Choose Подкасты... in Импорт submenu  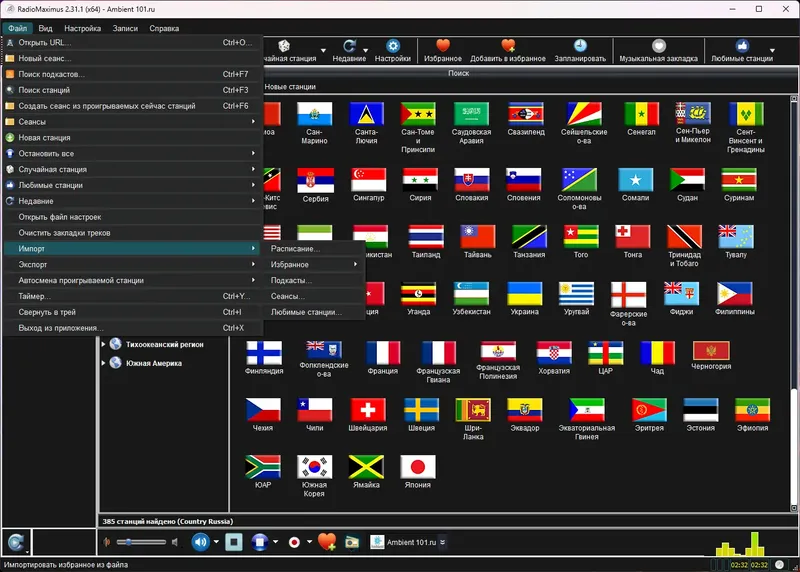click(314, 280)
